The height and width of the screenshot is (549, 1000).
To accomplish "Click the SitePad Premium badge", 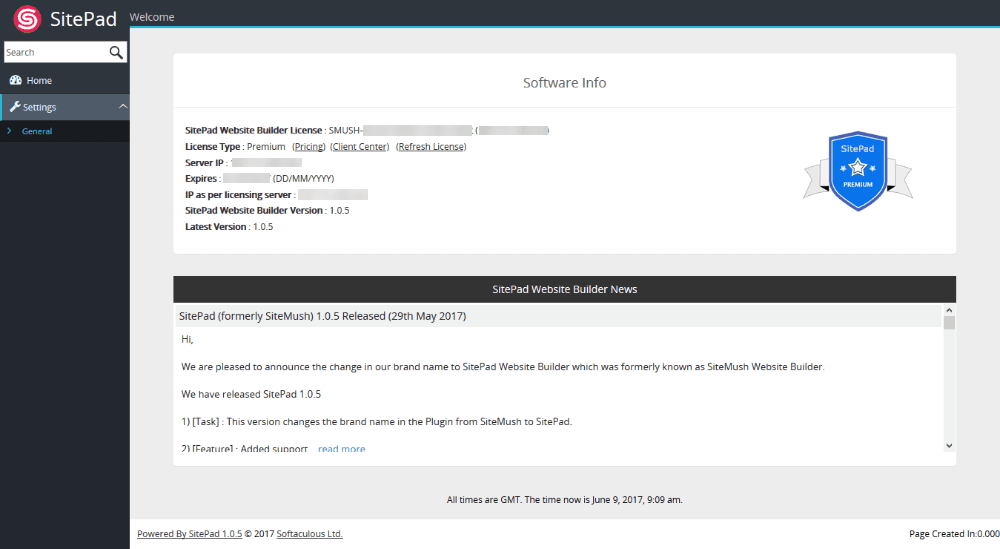I will click(858, 171).
